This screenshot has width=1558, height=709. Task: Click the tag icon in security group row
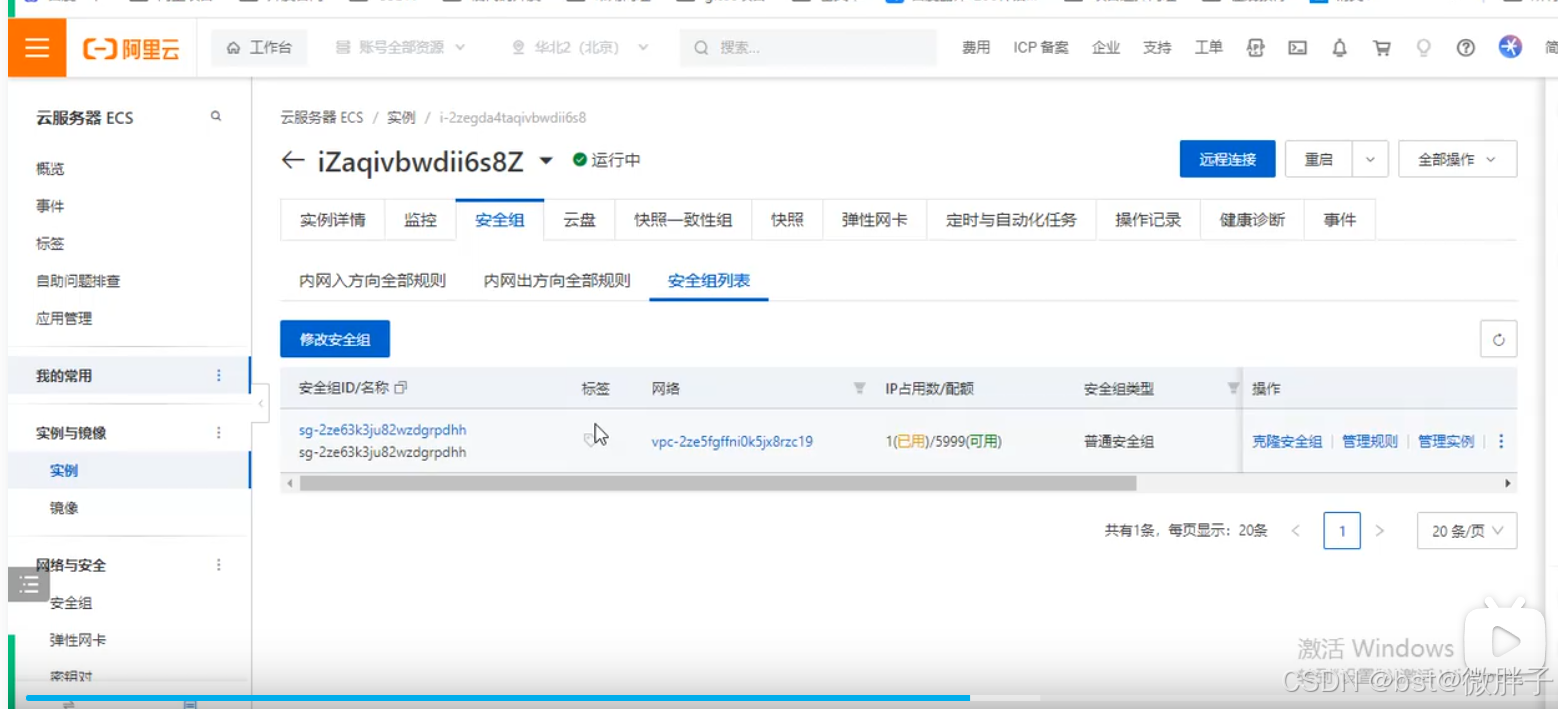click(x=592, y=439)
